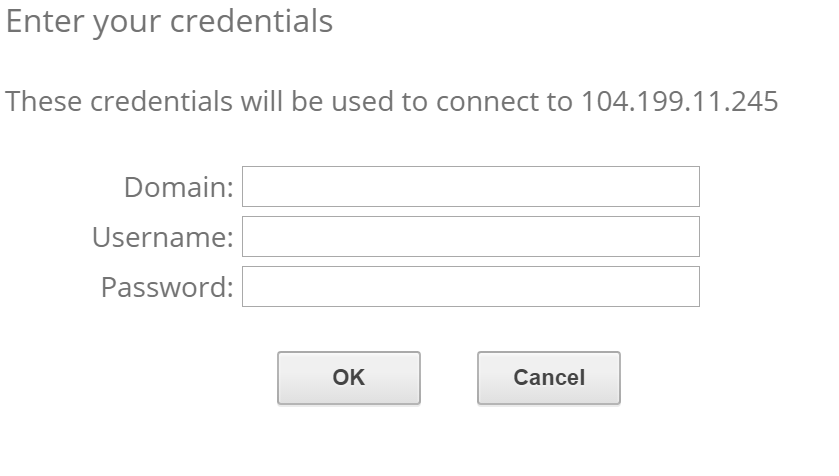Click "credentials" in the top heading
839x476 pixels.
pos(251,21)
